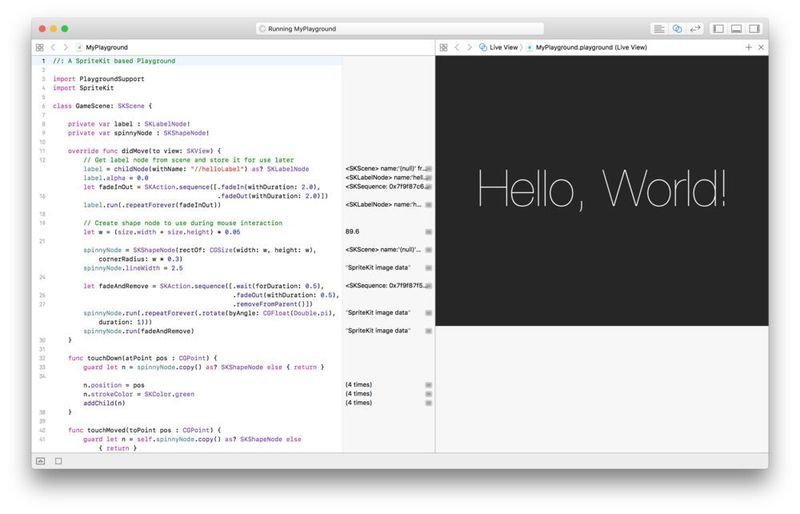Image resolution: width=800 pixels, height=514 pixels.
Task: Toggle the bottom Debug area panel
Action: (x=736, y=29)
